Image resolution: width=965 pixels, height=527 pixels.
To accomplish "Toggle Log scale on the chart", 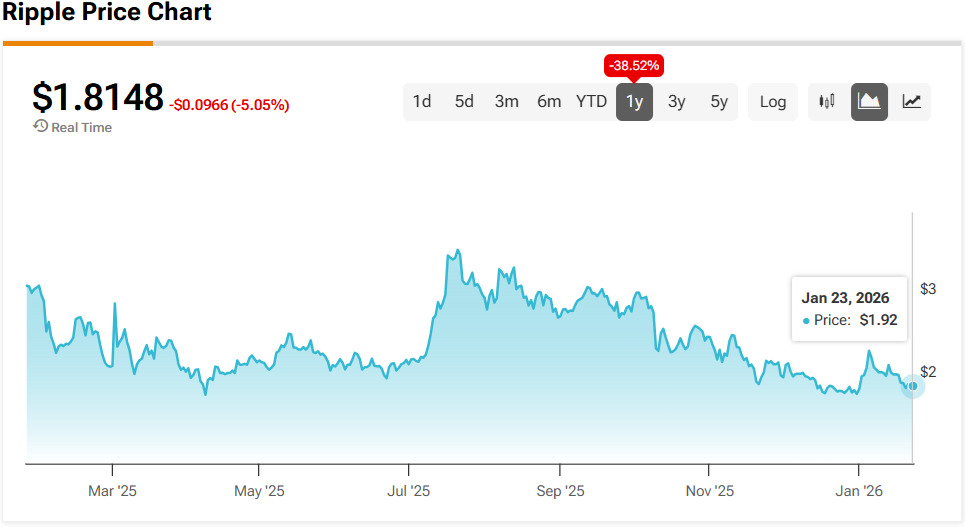I will [x=772, y=102].
